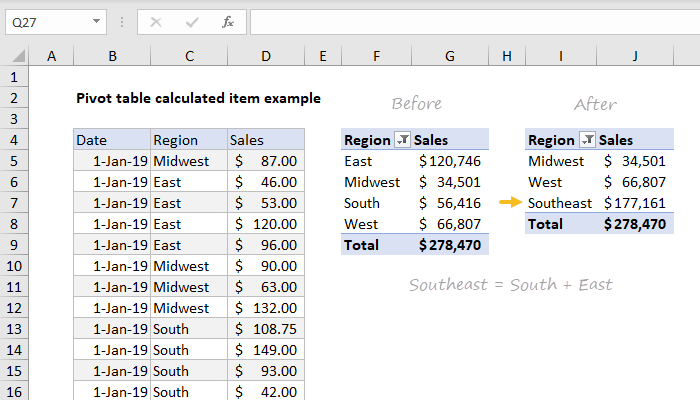Click the Sales cell showing 149.00

(266, 350)
